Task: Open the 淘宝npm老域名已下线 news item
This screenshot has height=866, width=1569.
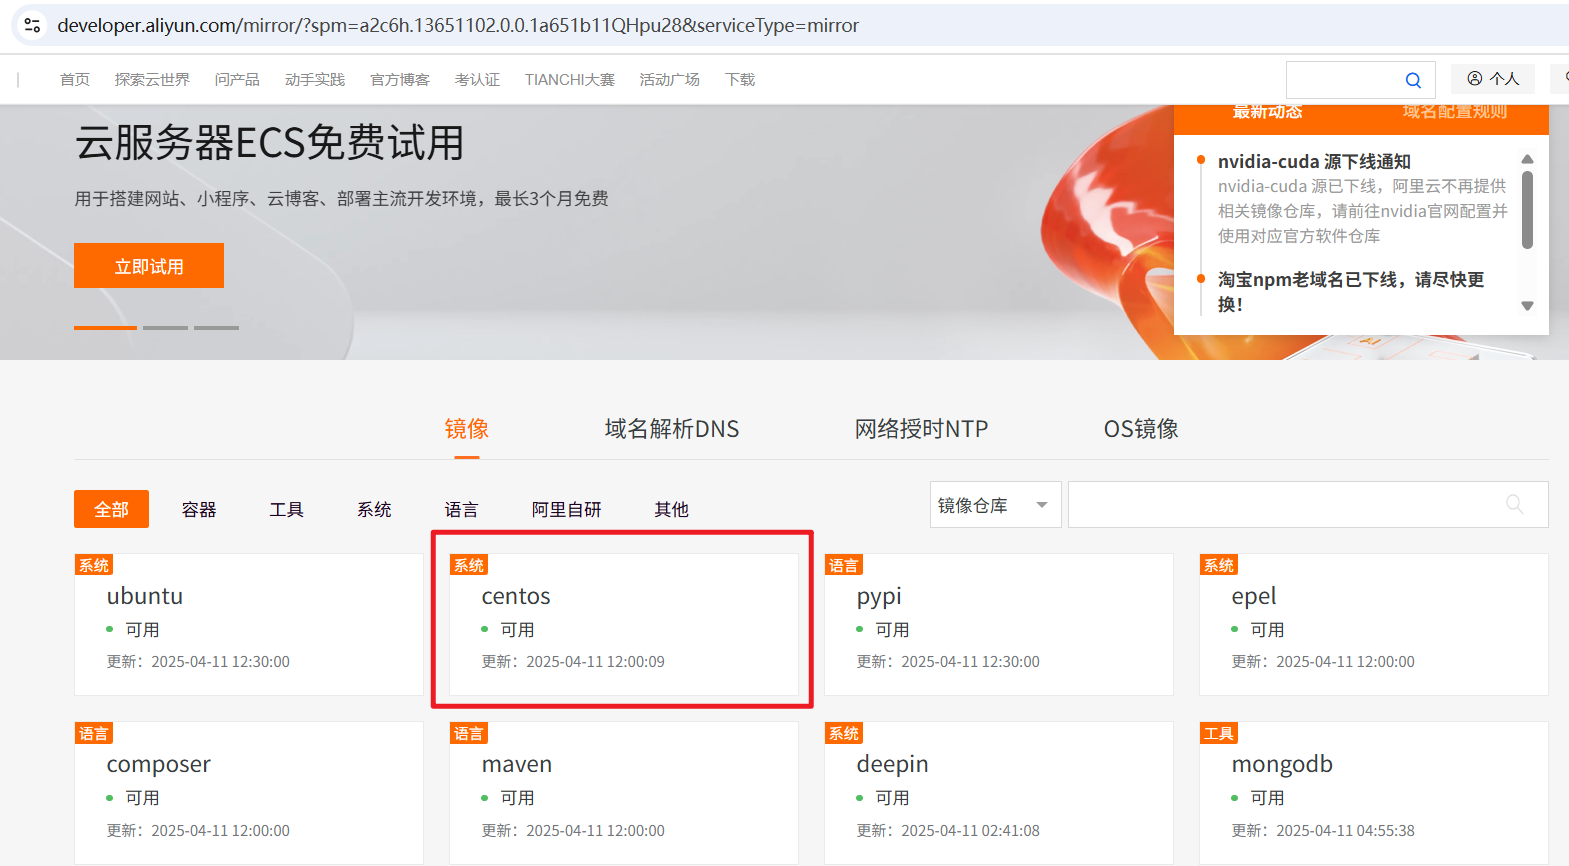Action: tap(1351, 291)
